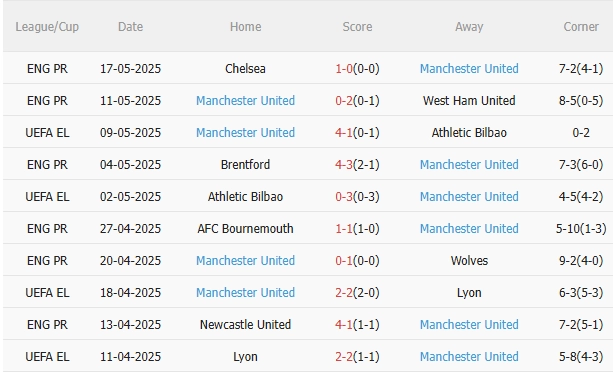Select West Ham United away team
The width and height of the screenshot is (613, 375).
click(469, 101)
